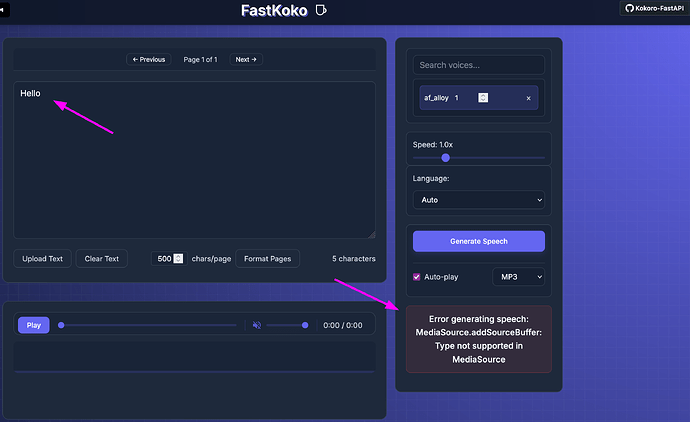Click the error message about MediaSource
Viewport: 690px width, 422px height.
pyautogui.click(x=479, y=339)
